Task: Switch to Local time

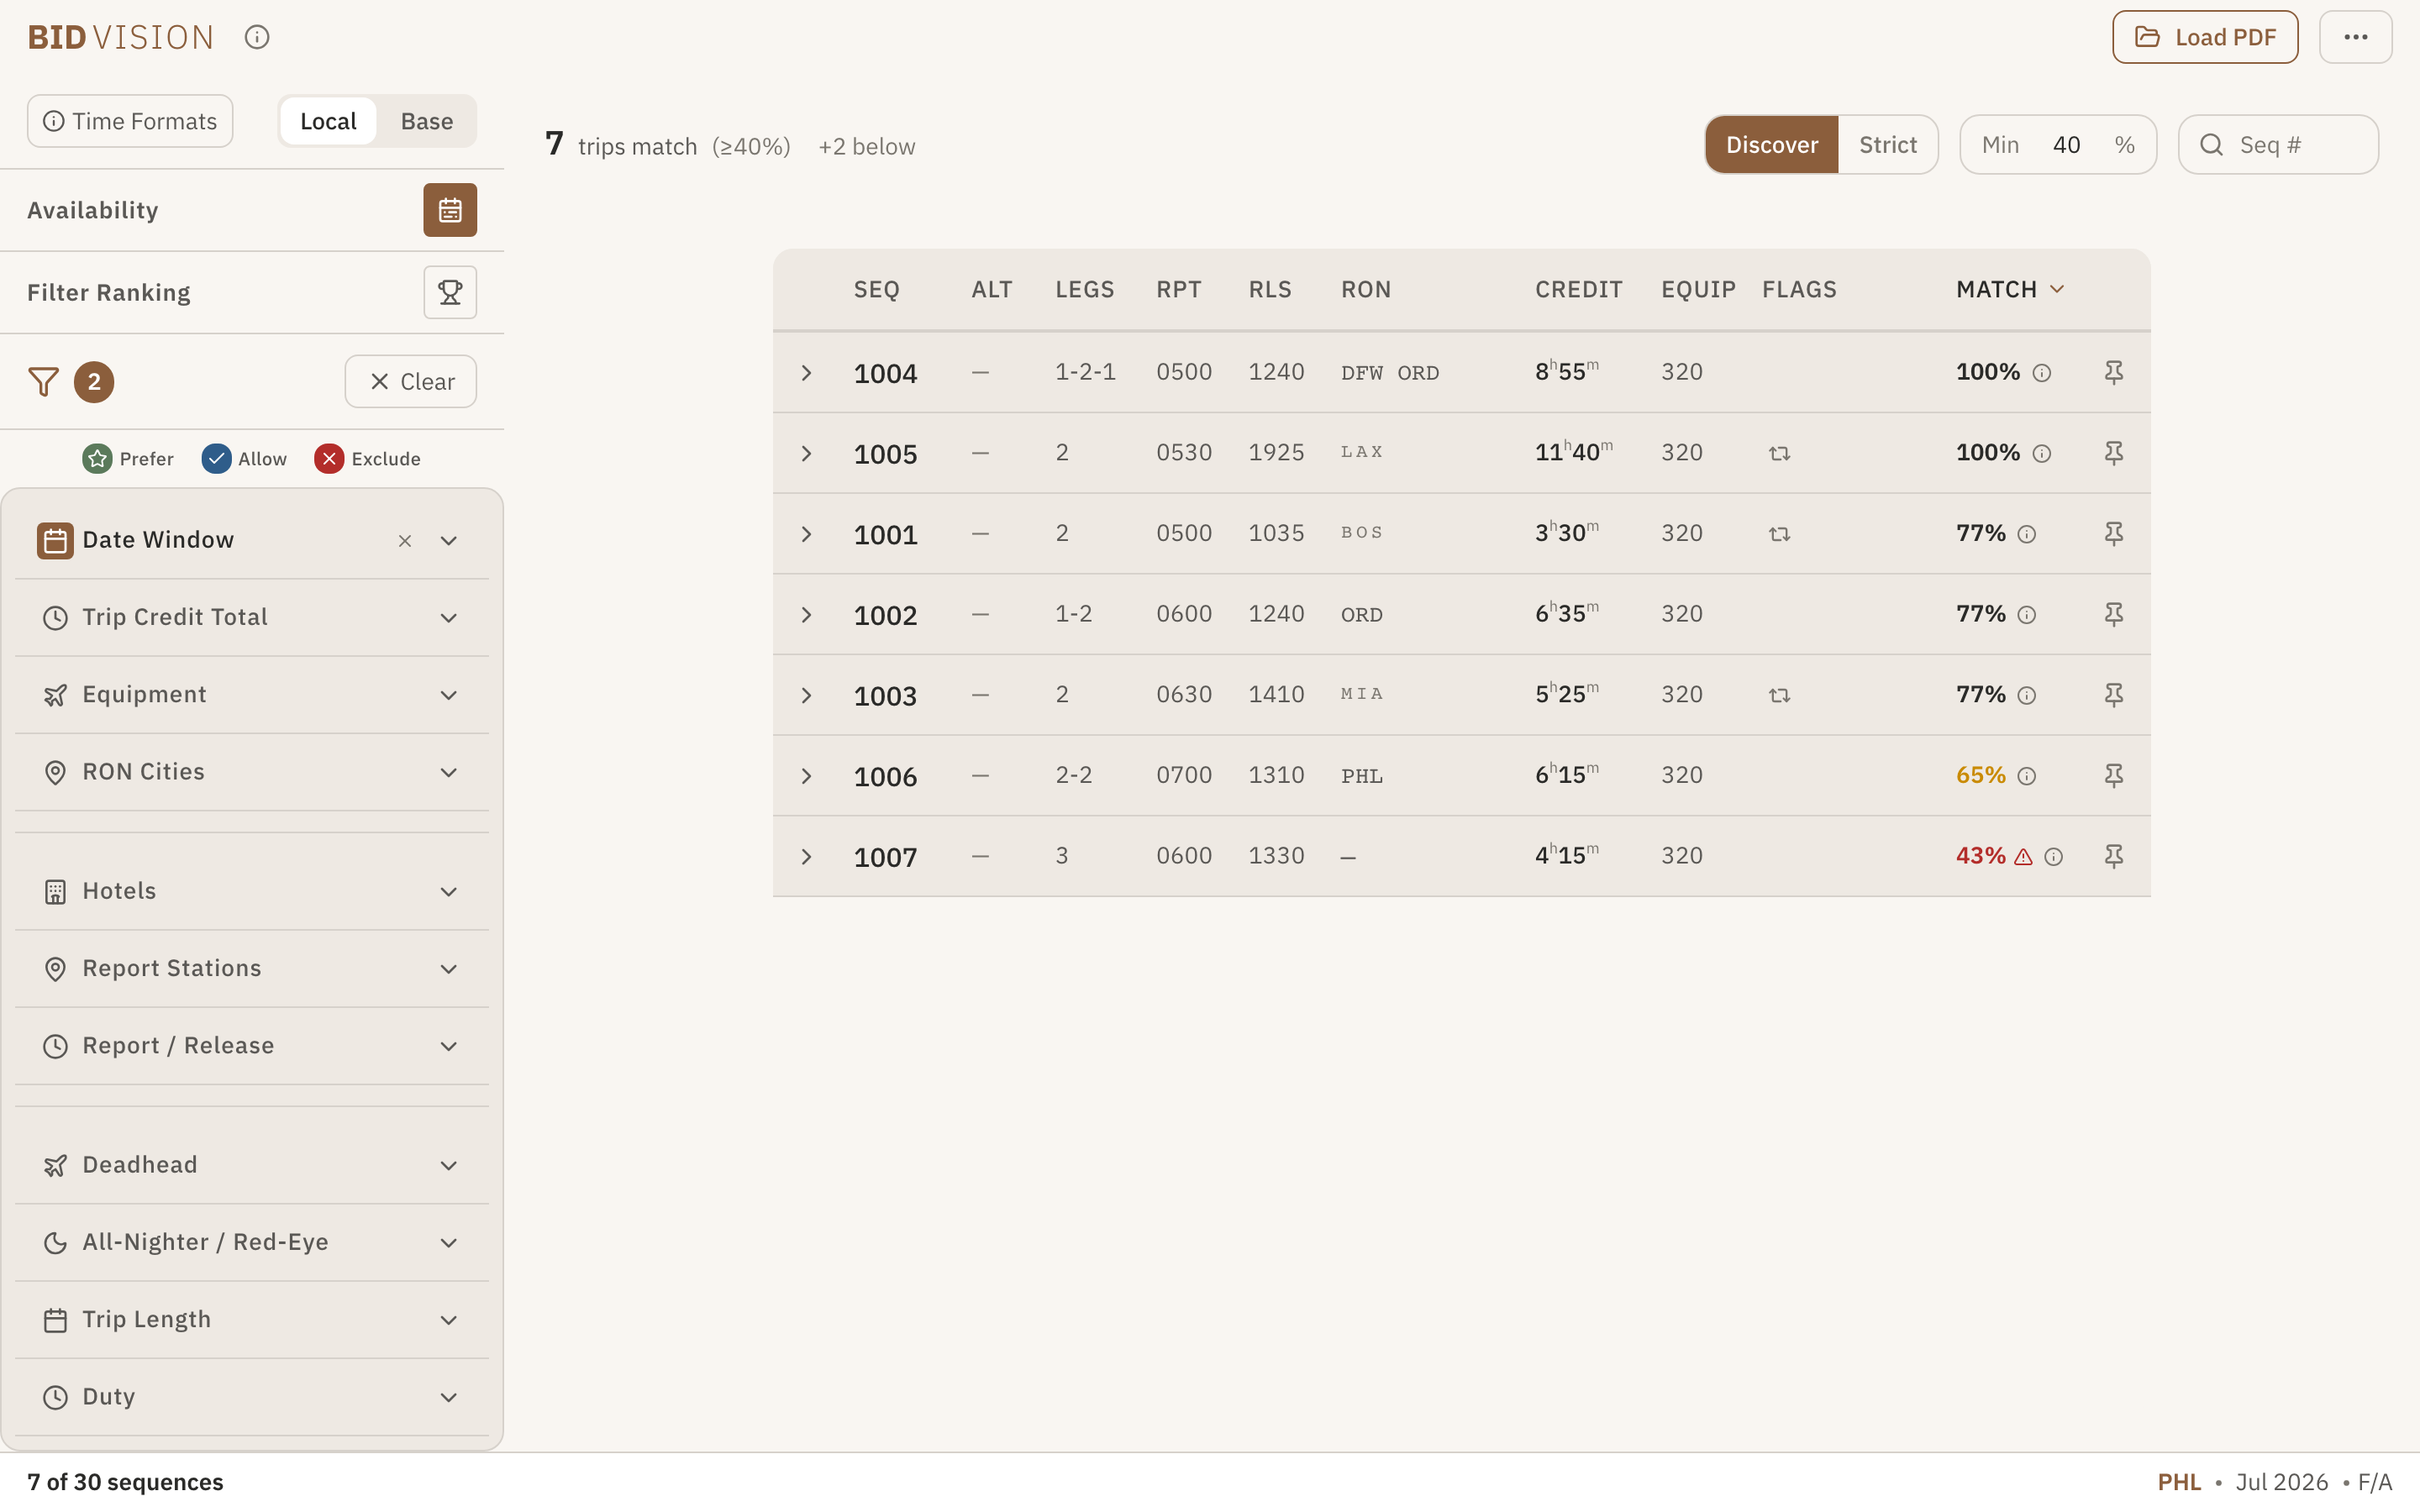Action: tap(328, 121)
